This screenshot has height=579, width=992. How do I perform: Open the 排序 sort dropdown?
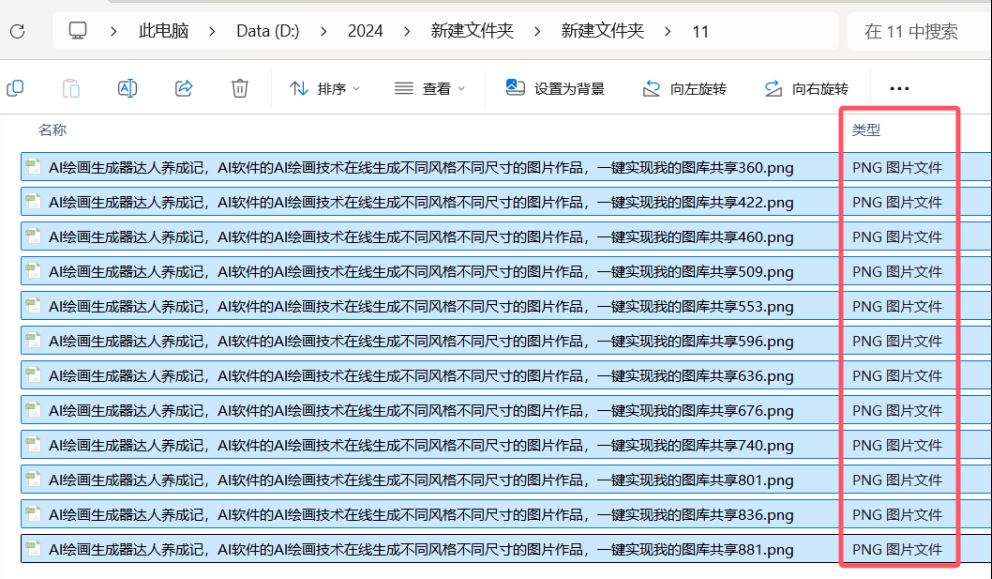[x=325, y=89]
